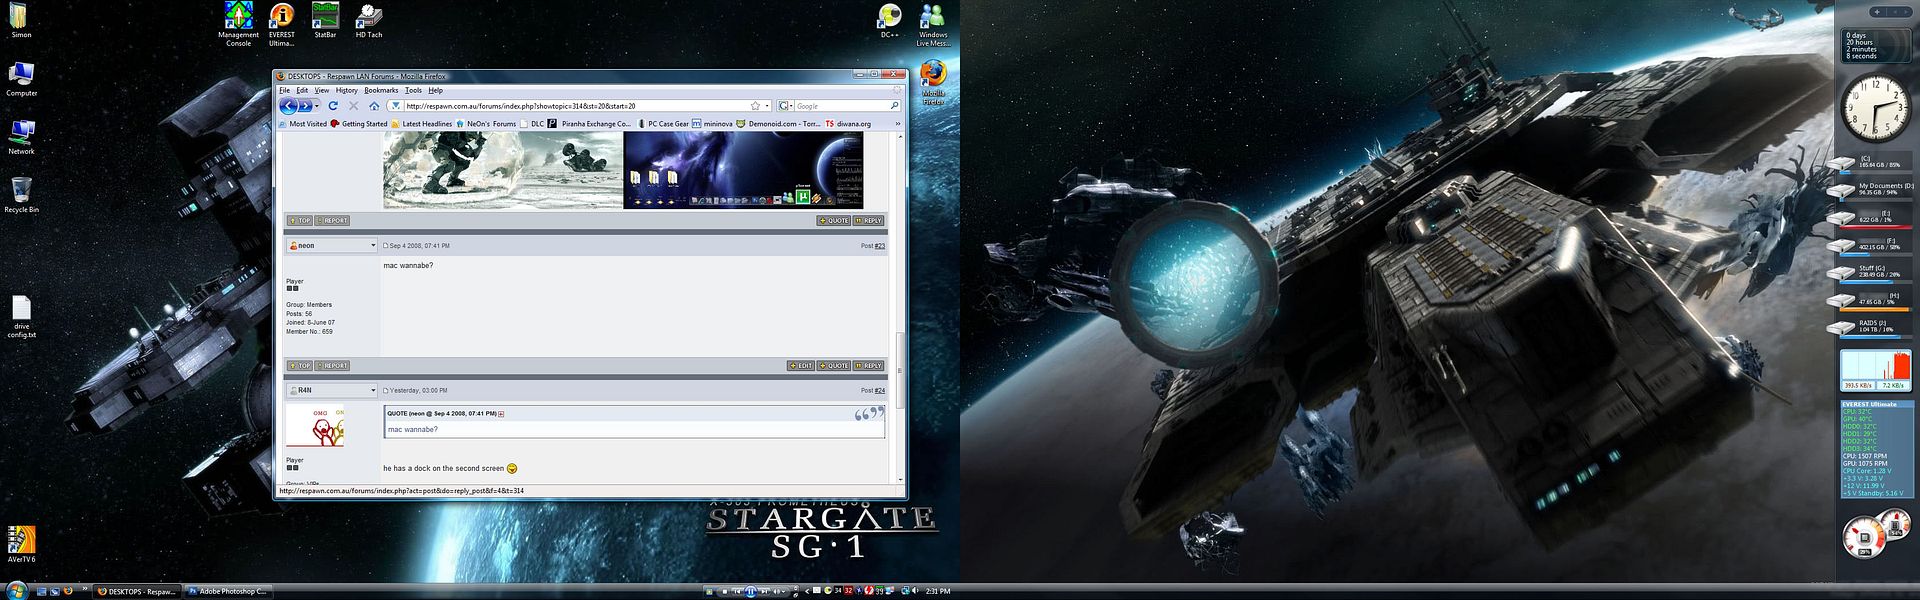Go back with Firefox Back arrow
This screenshot has height=600, width=1920.
287,106
